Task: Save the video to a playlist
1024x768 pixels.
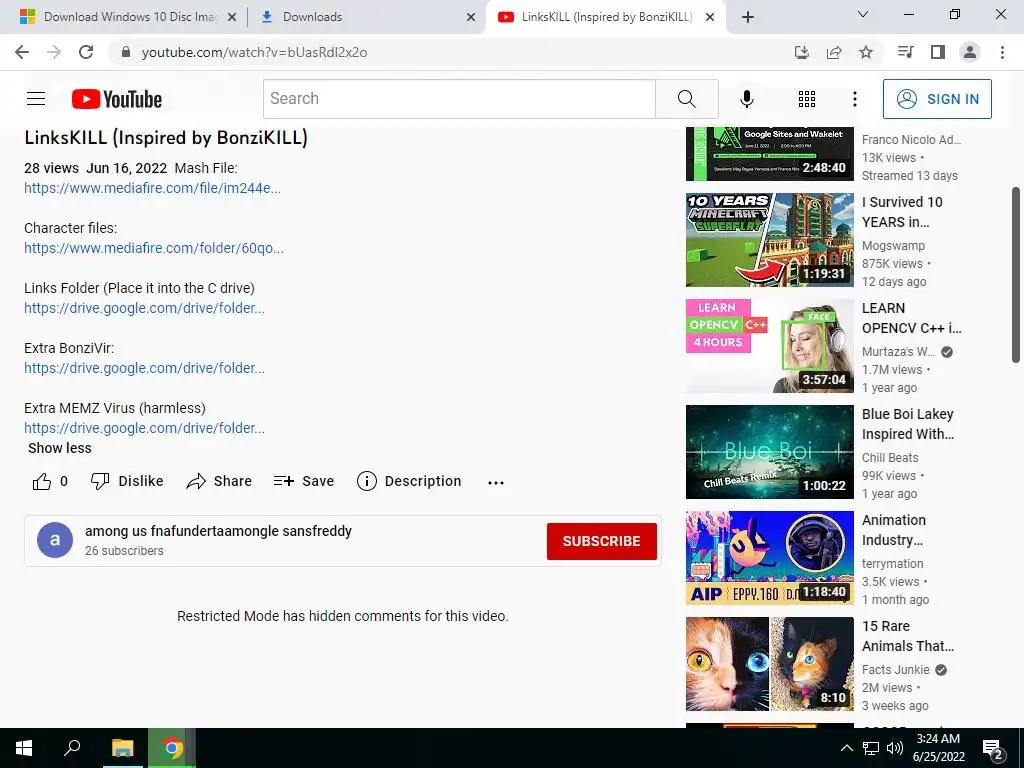Action: (x=304, y=481)
